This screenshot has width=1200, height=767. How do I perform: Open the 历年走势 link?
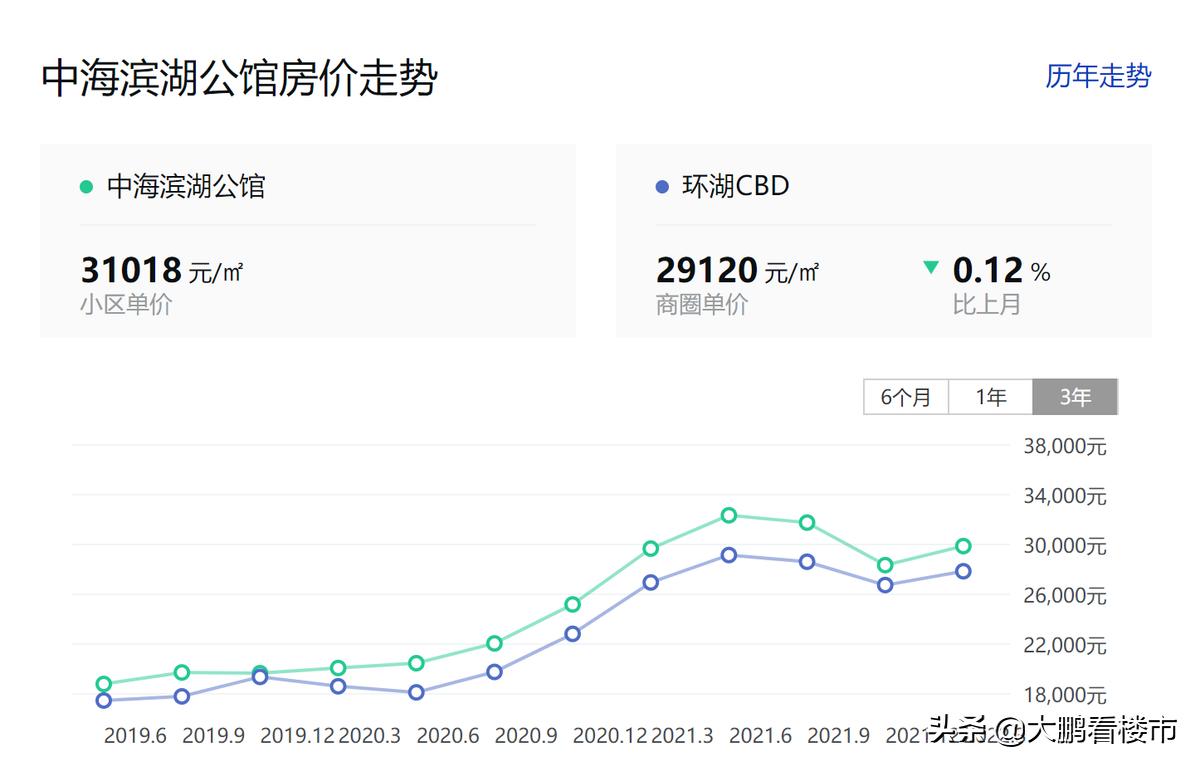[1098, 76]
